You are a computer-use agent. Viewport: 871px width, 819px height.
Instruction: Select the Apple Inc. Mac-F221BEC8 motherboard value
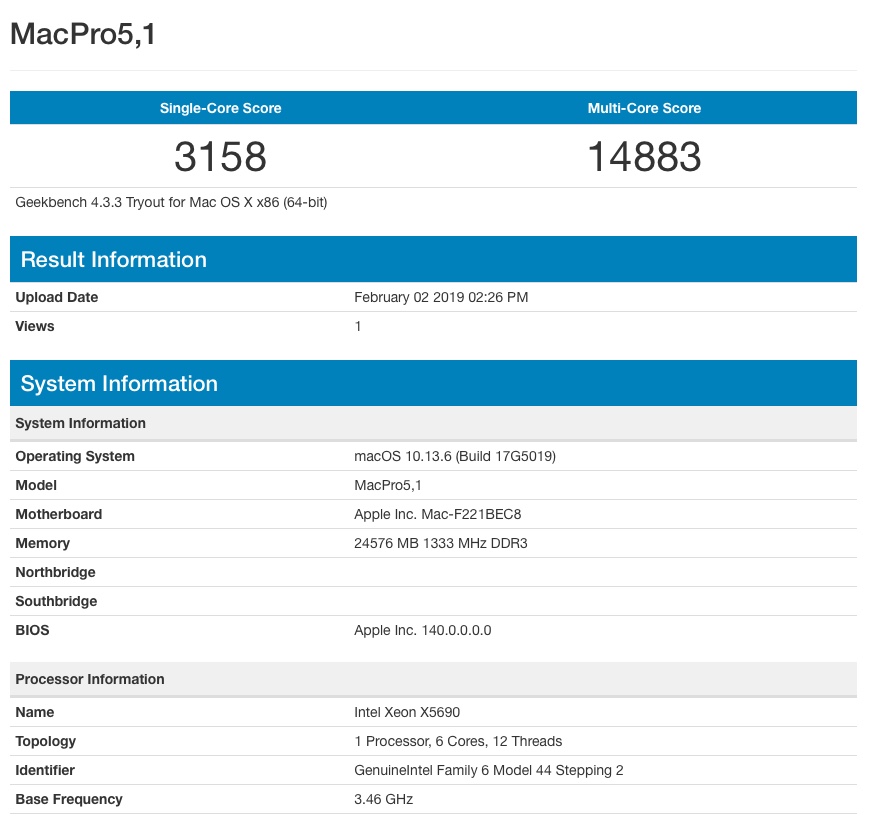[438, 514]
